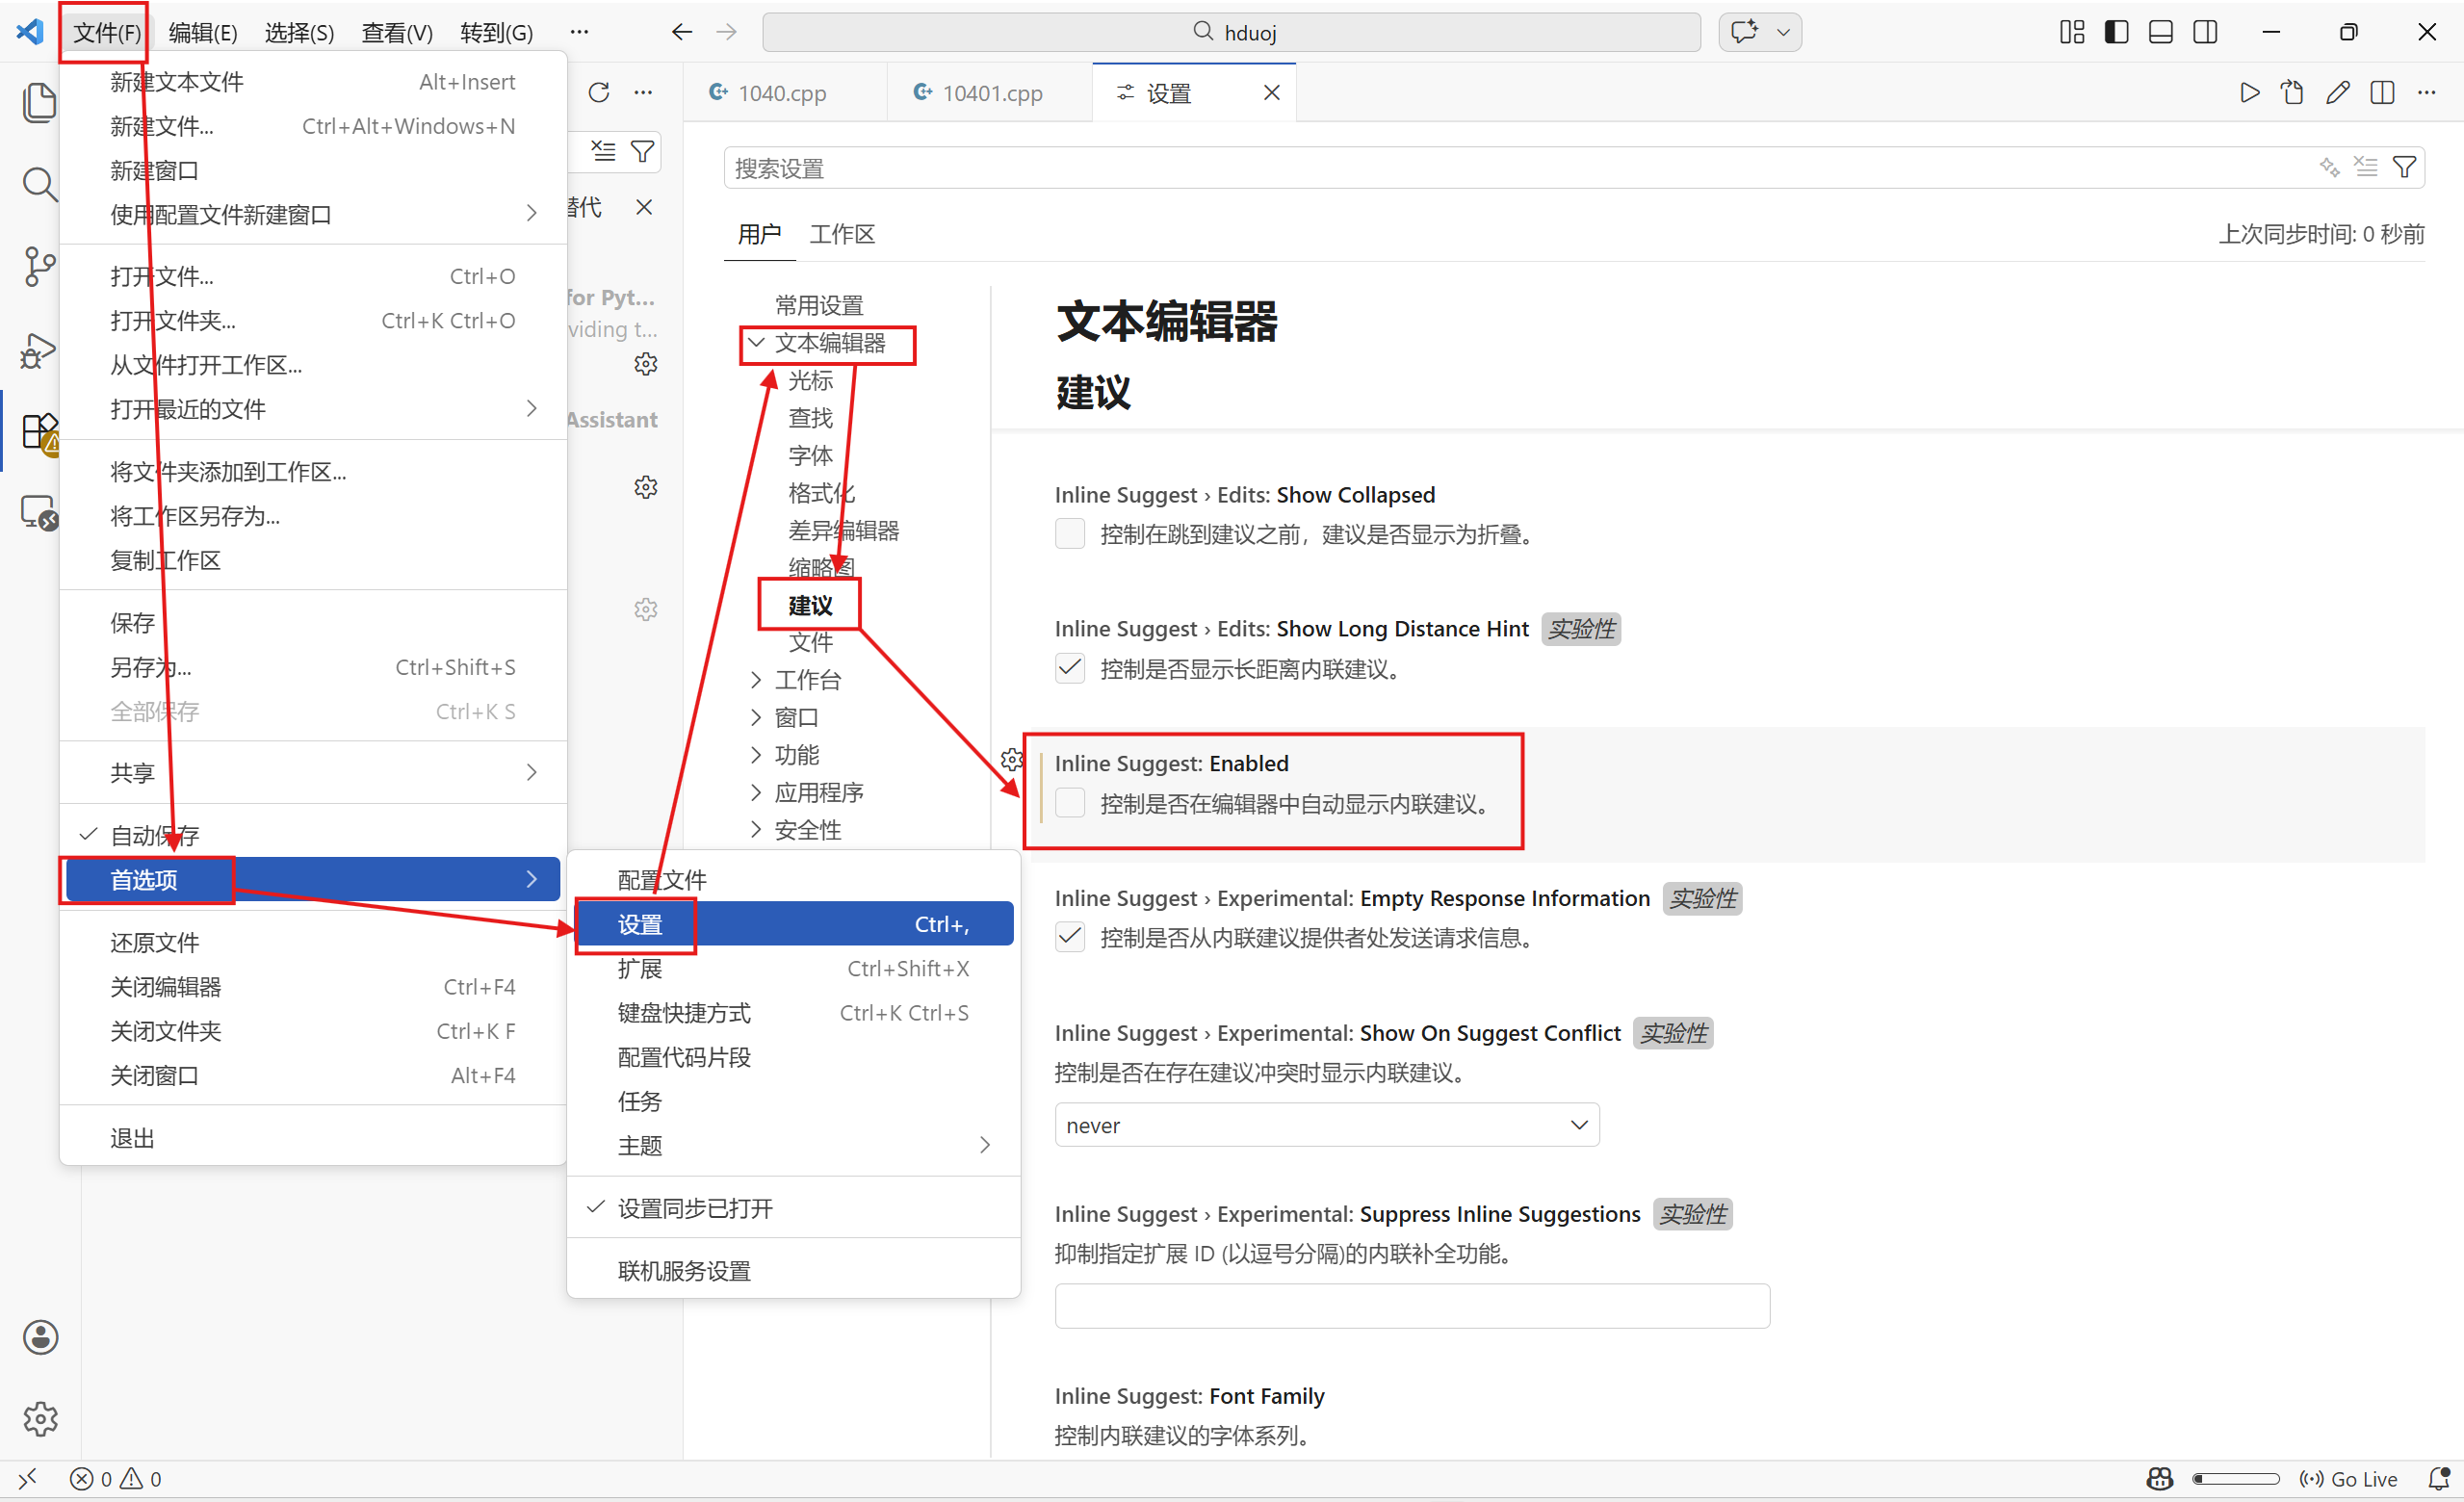Click the remote window indicator in the status bar
Screen dimensions: 2464x1502
click(27, 1478)
